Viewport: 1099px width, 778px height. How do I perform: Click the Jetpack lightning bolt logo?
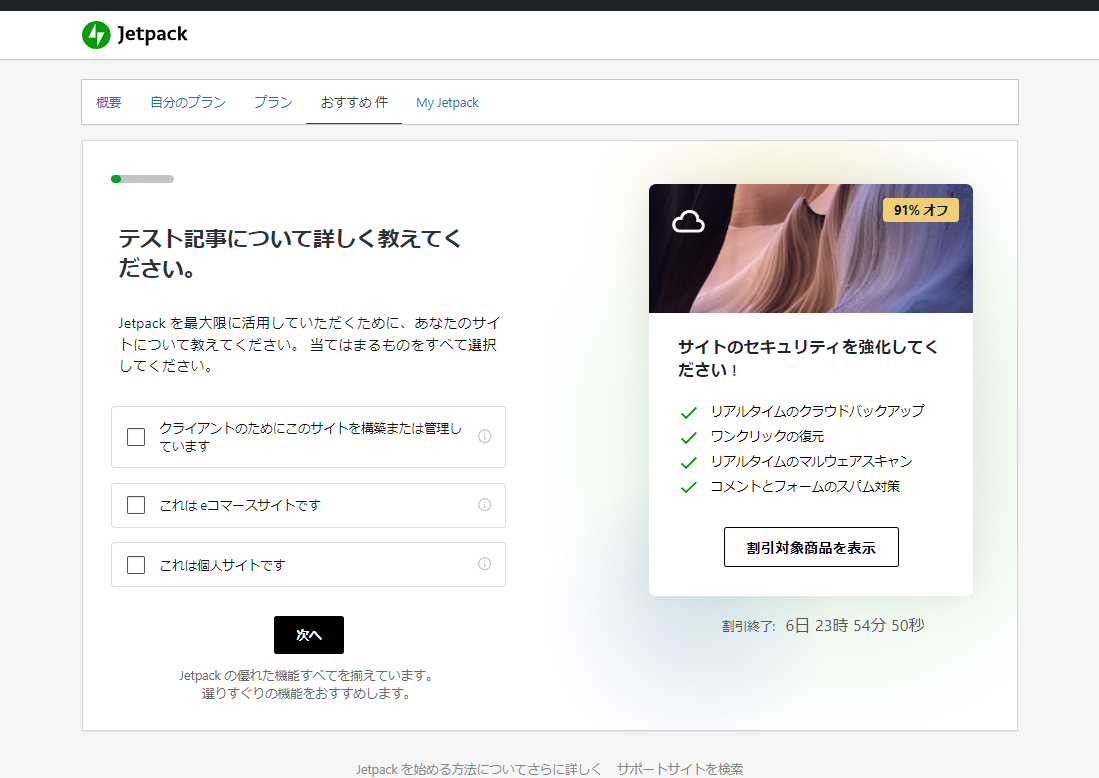(96, 34)
